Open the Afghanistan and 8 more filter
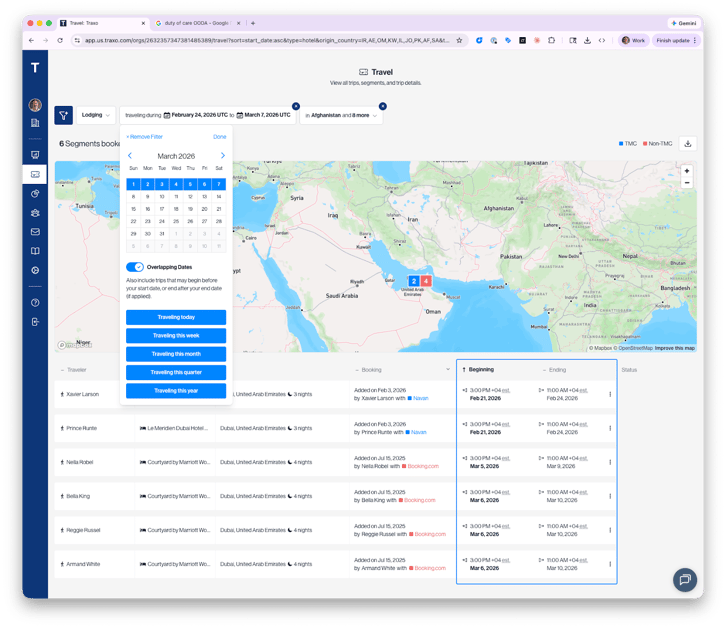This screenshot has height=628, width=726. coord(342,116)
